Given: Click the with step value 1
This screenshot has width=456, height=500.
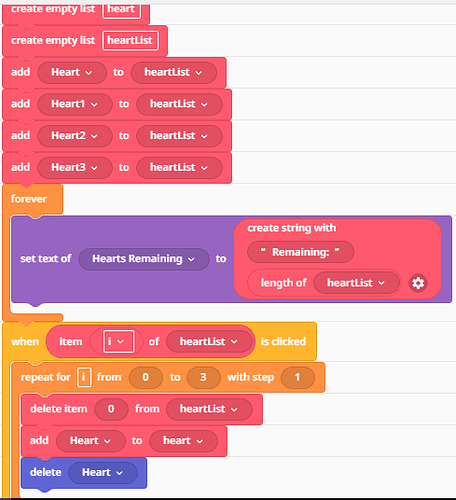Looking at the screenshot, I should [297, 377].
